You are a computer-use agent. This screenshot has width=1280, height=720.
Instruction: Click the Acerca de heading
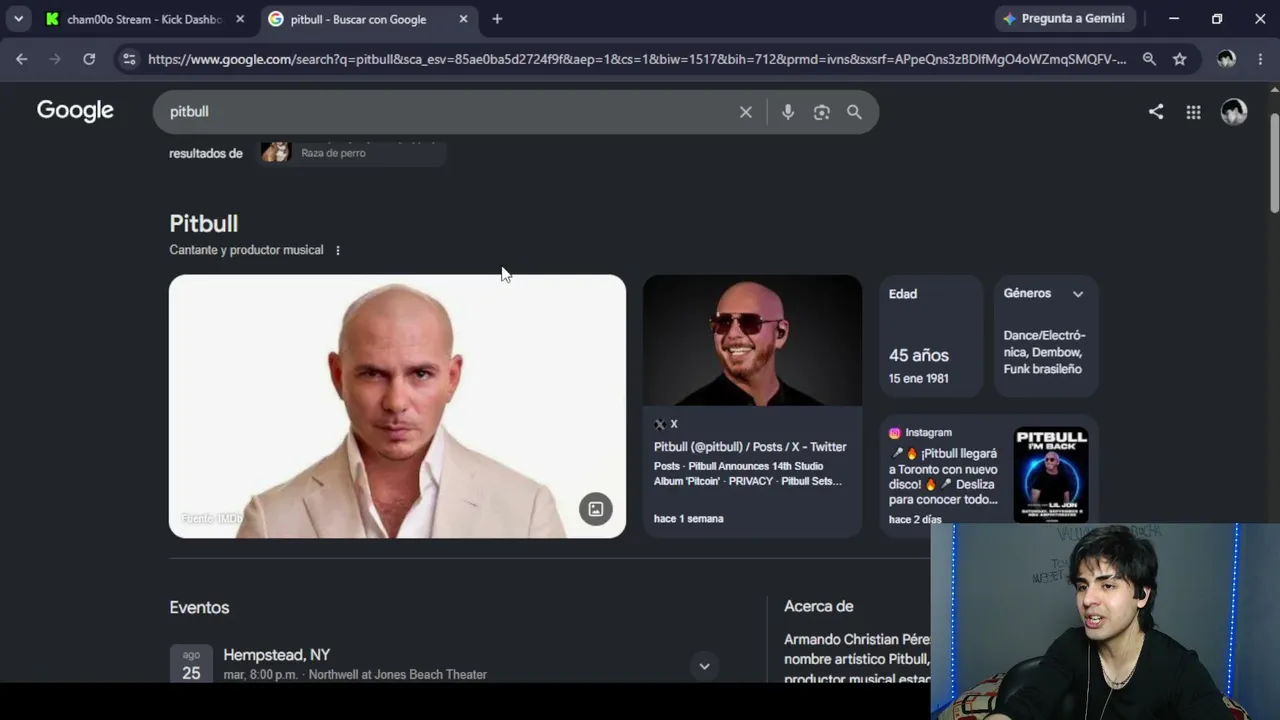click(818, 606)
